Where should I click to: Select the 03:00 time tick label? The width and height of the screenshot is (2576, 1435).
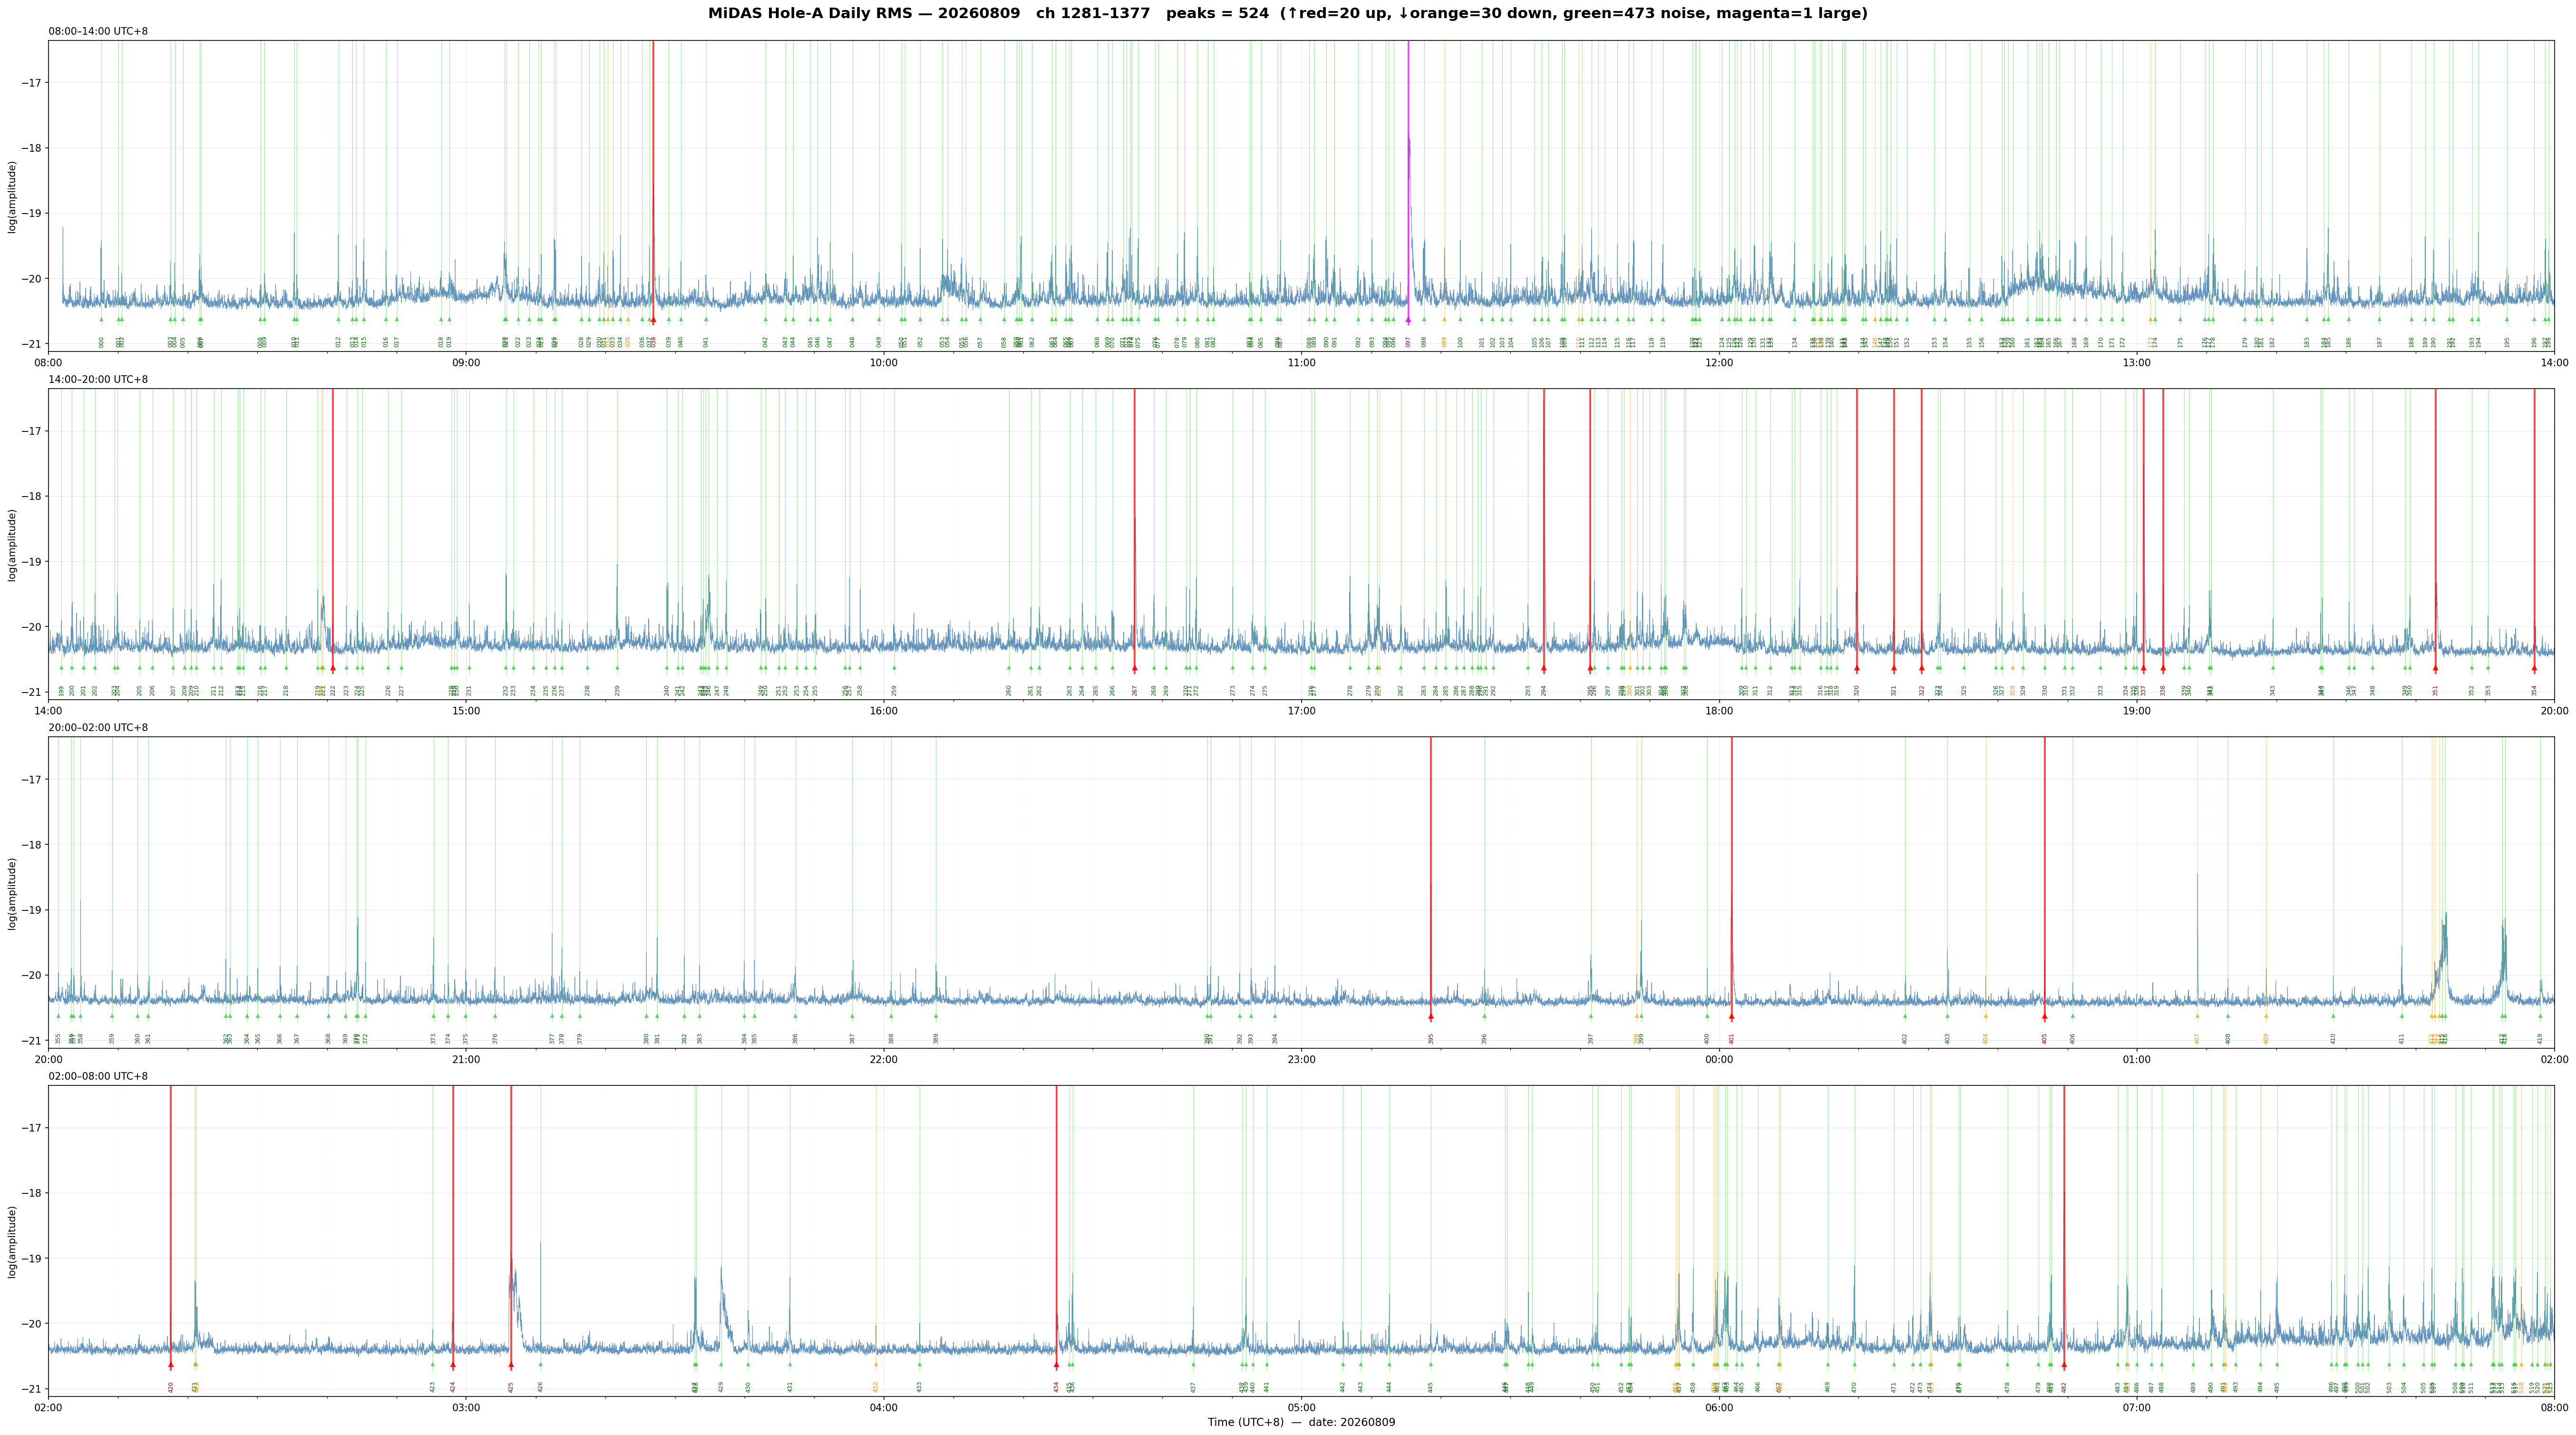[x=466, y=1407]
